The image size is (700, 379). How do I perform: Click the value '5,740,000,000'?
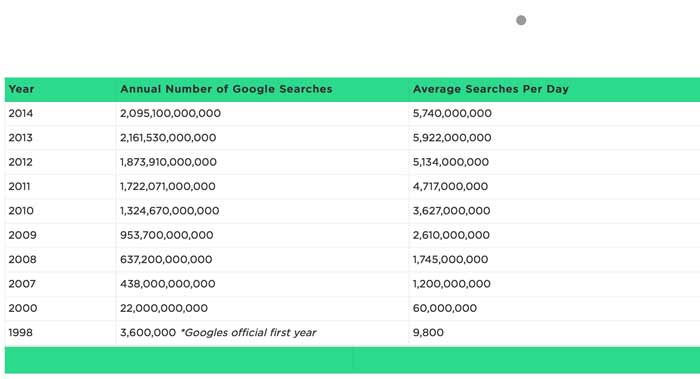[x=452, y=113]
